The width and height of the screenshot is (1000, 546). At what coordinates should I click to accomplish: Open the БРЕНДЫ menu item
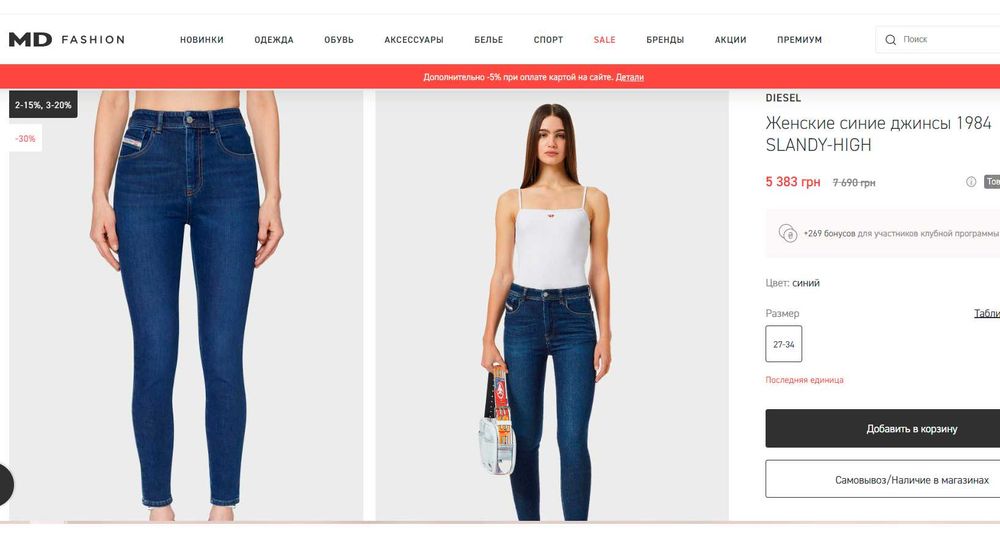tap(665, 40)
